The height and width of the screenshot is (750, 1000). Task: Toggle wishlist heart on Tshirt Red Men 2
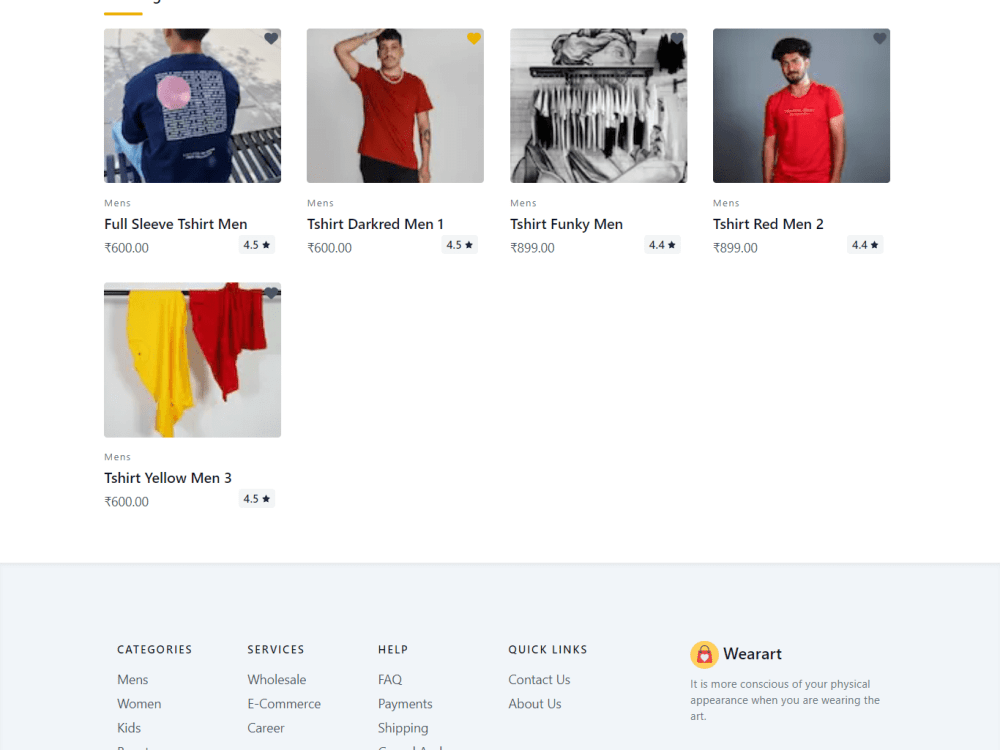[879, 38]
